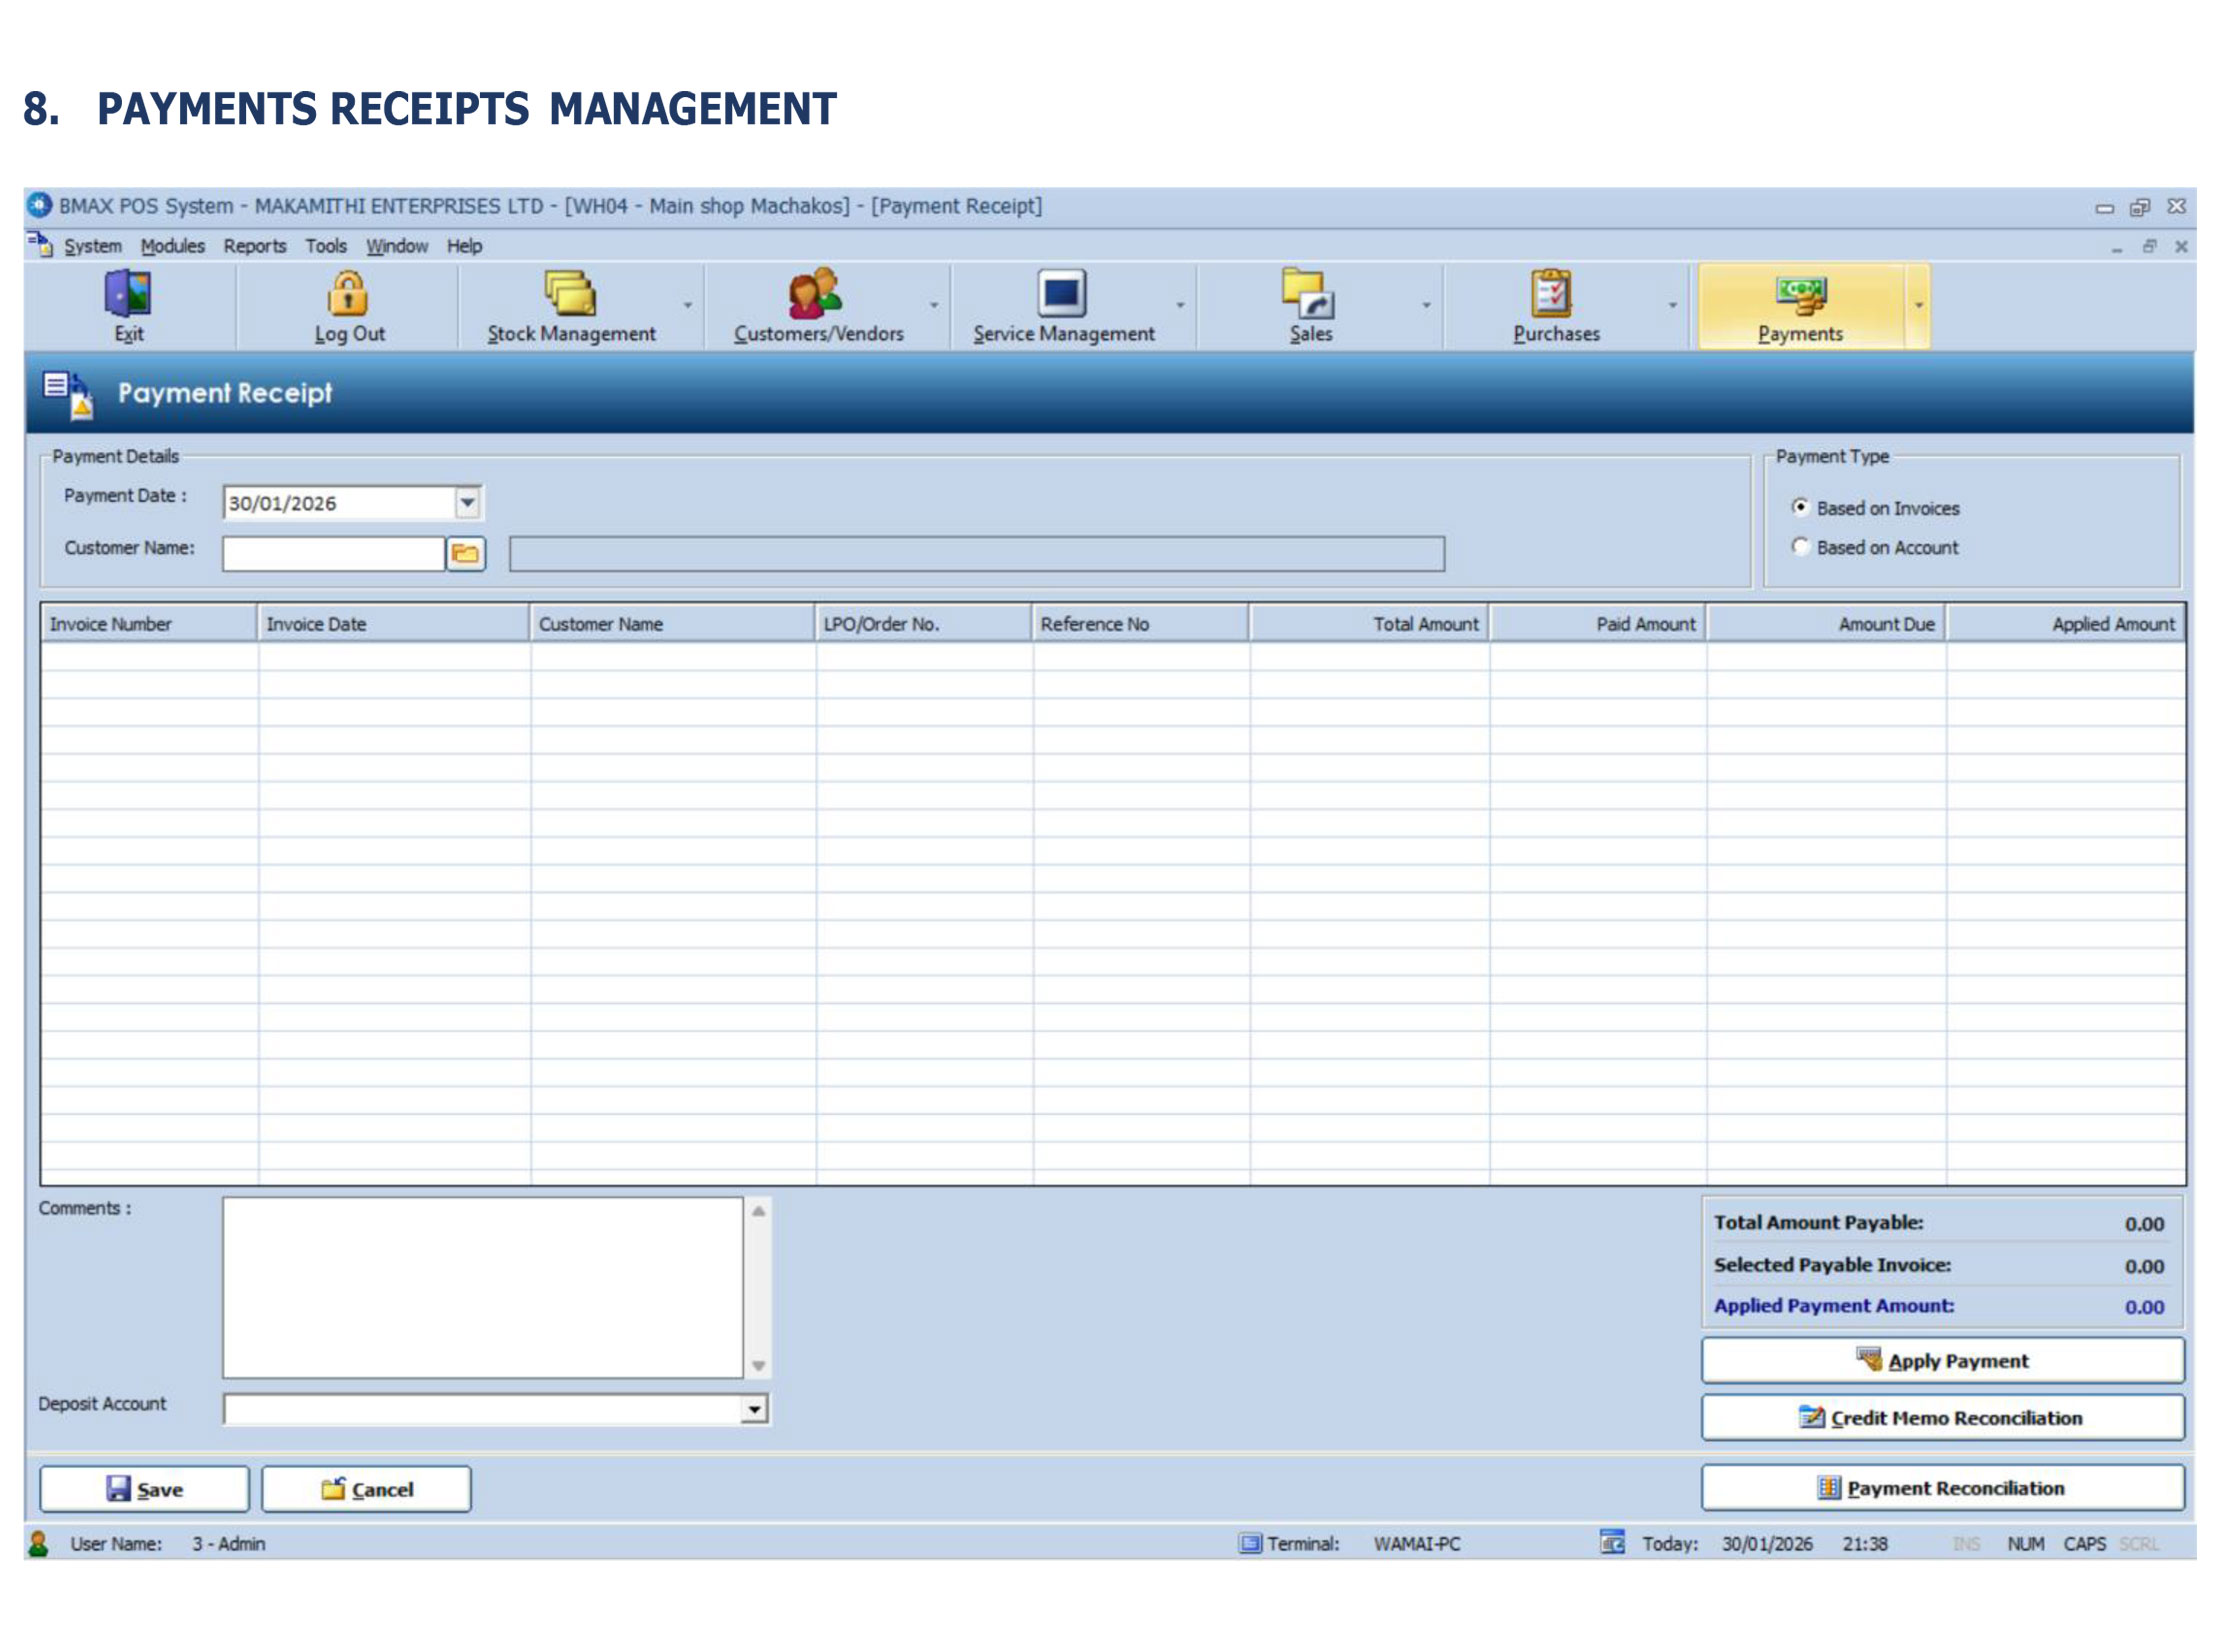This screenshot has width=2220, height=1651.
Task: Click the Customer Name input field
Action: coord(333,555)
